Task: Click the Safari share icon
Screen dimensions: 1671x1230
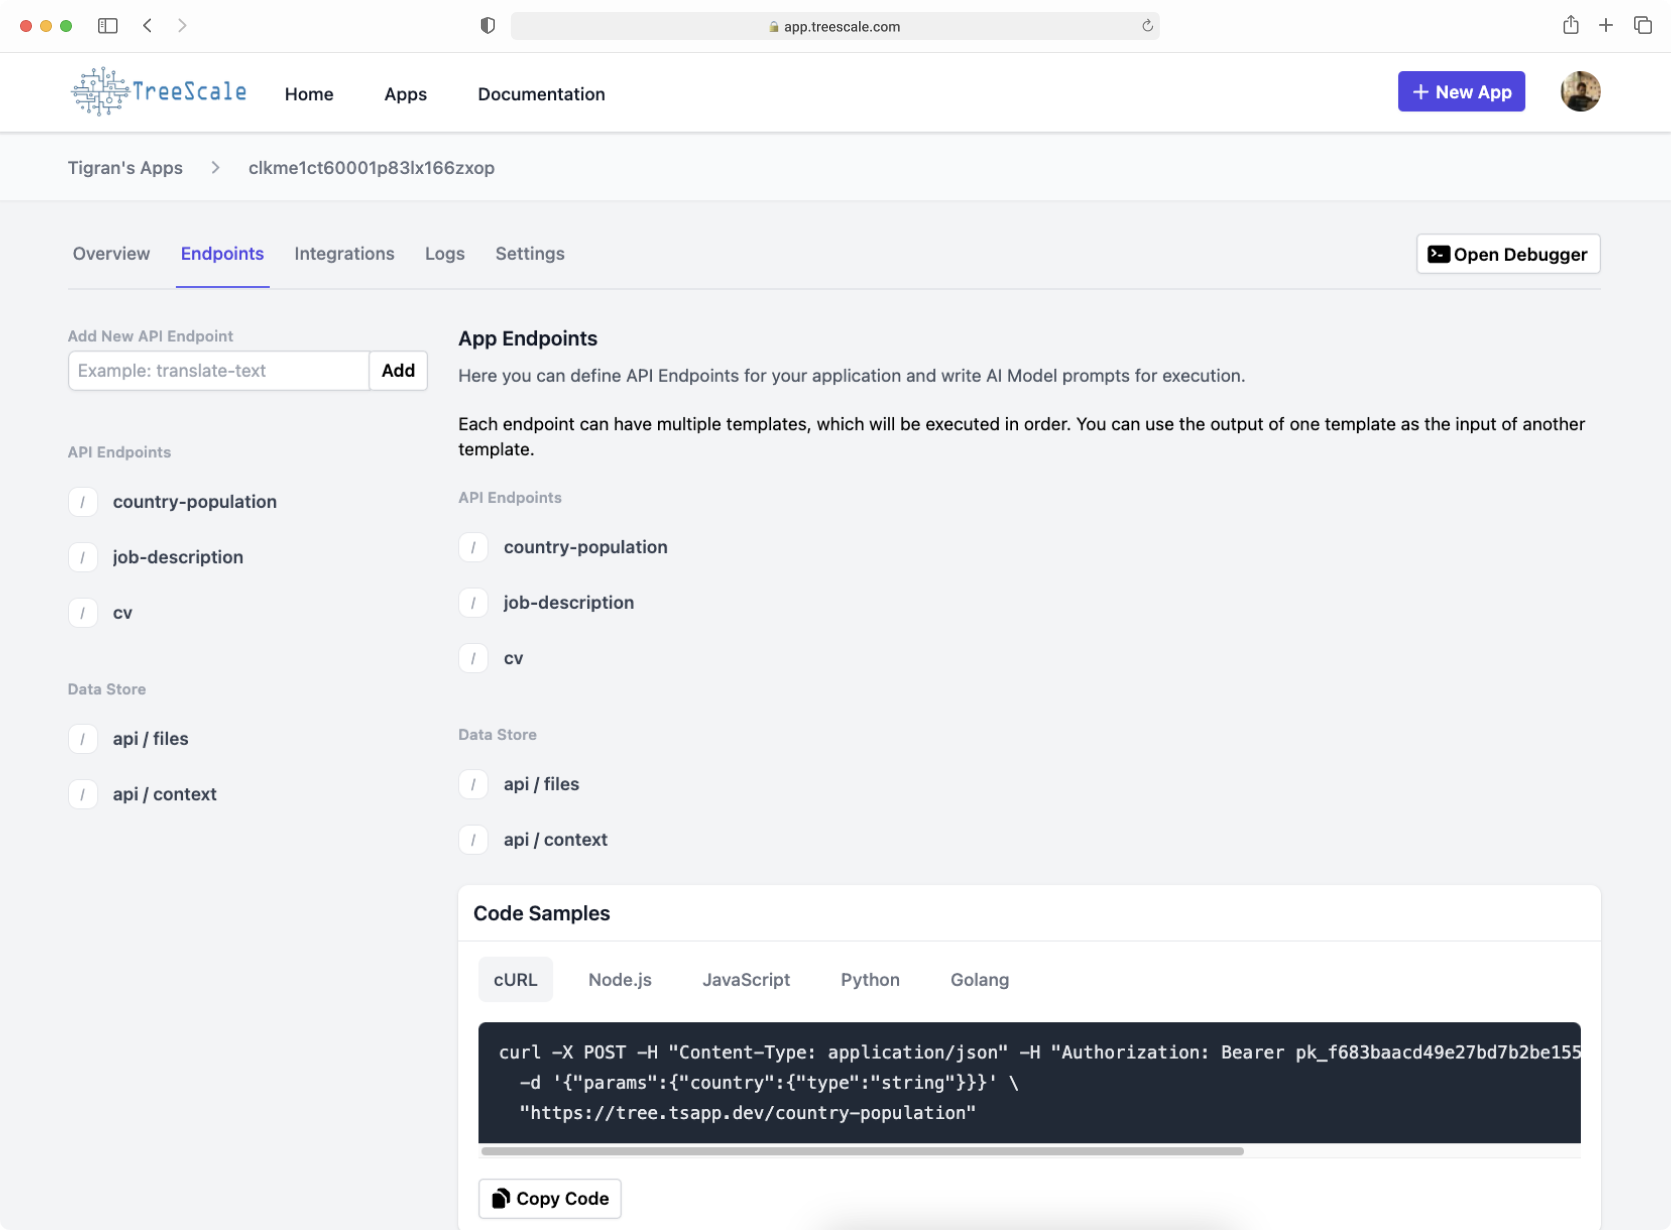Action: tap(1570, 26)
